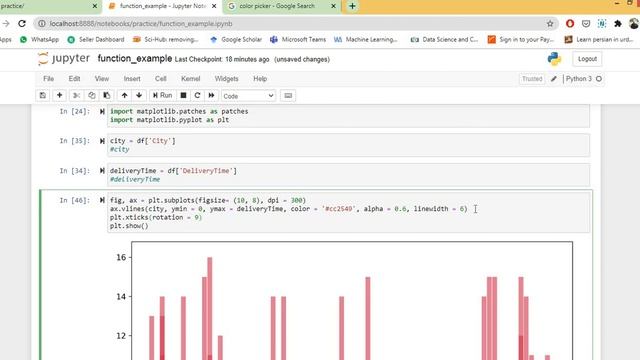Click the pencil edit mode icon
The height and width of the screenshot is (360, 640).
pyautogui.click(x=554, y=79)
